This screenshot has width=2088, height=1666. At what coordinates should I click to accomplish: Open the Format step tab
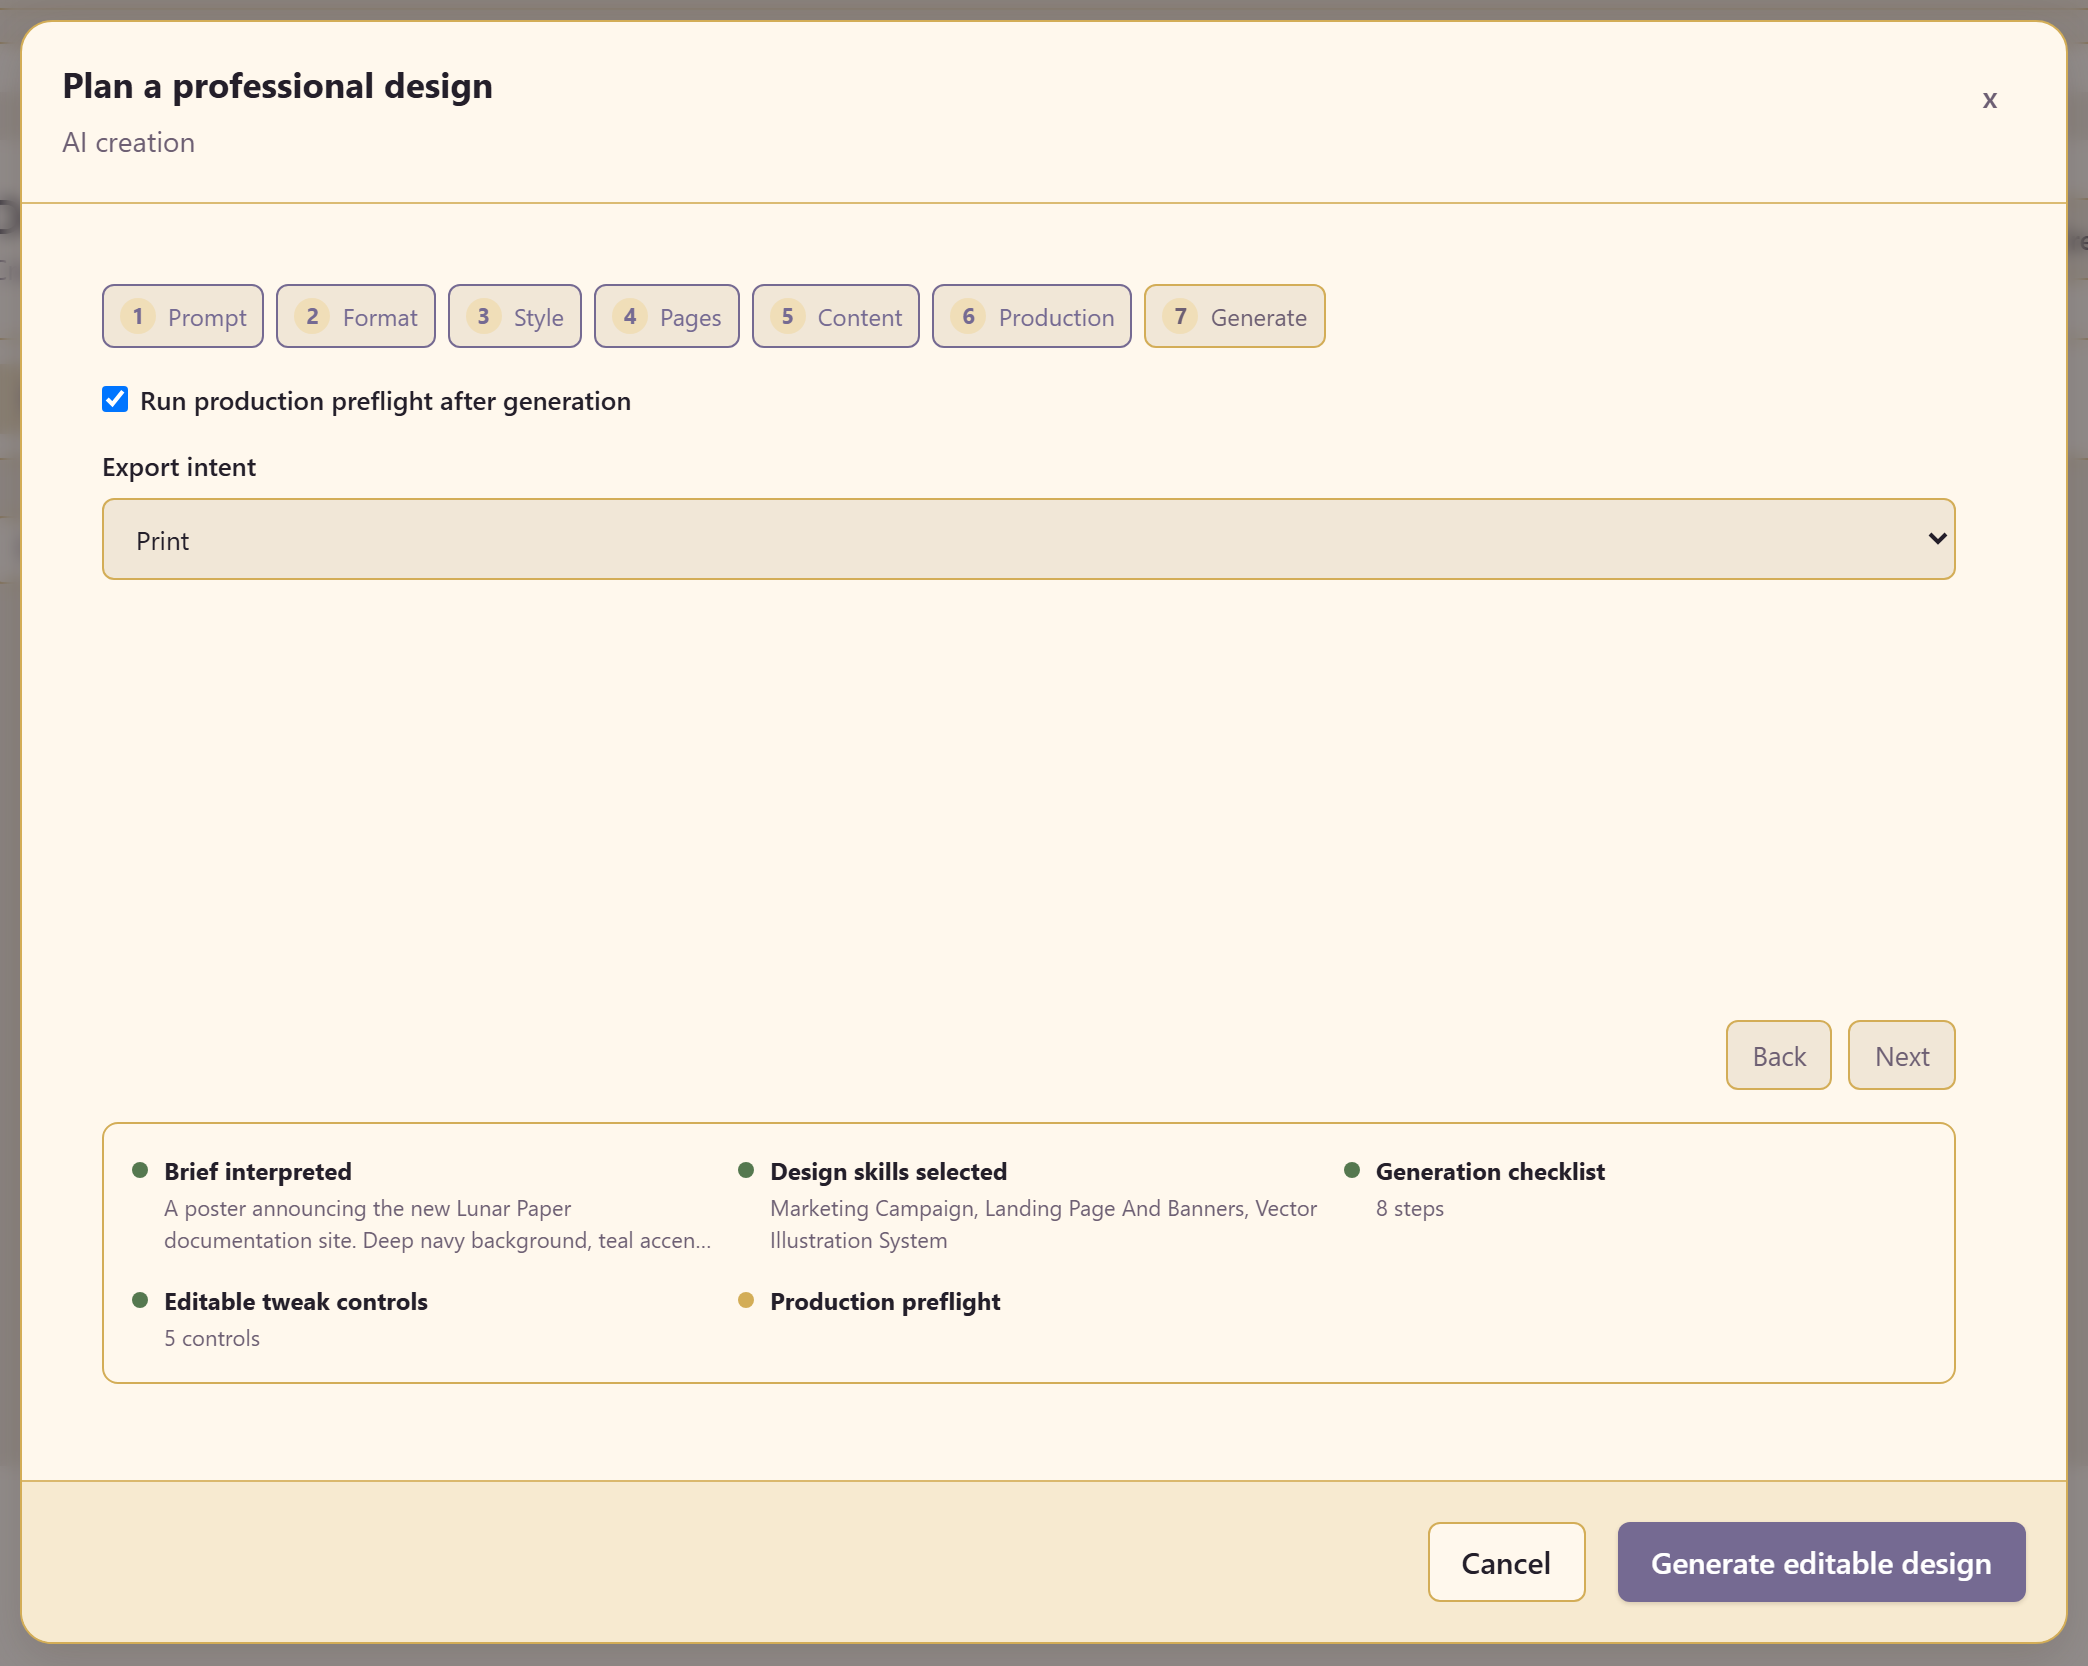(356, 316)
